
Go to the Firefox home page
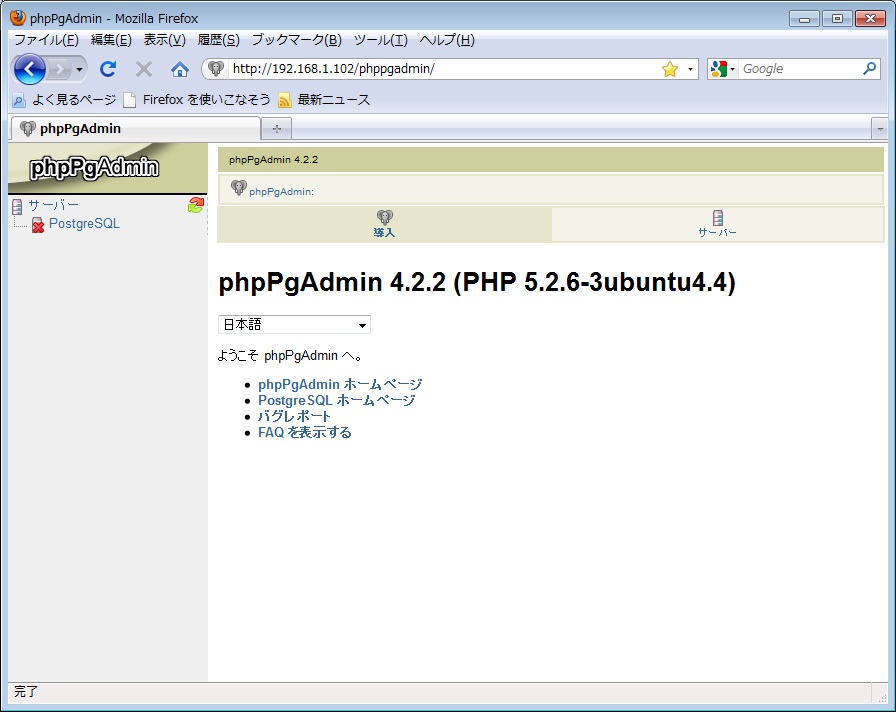179,69
